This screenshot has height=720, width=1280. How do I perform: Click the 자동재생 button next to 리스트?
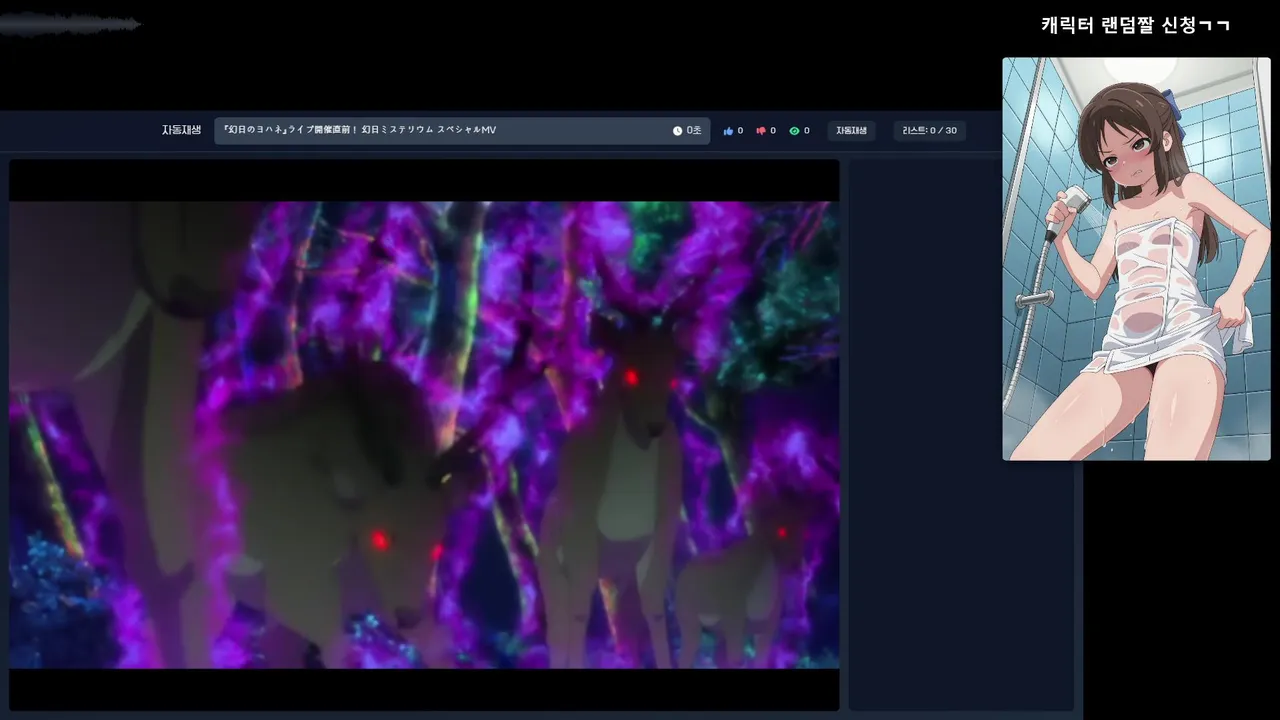(x=852, y=131)
